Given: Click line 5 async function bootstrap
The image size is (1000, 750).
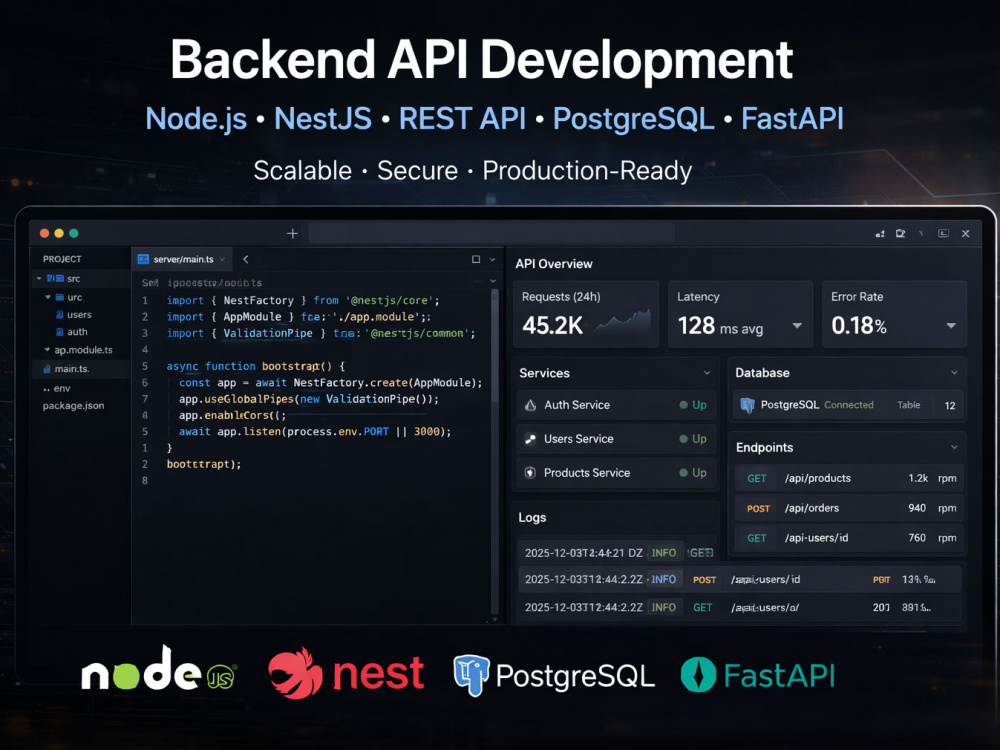Looking at the screenshot, I should point(255,366).
